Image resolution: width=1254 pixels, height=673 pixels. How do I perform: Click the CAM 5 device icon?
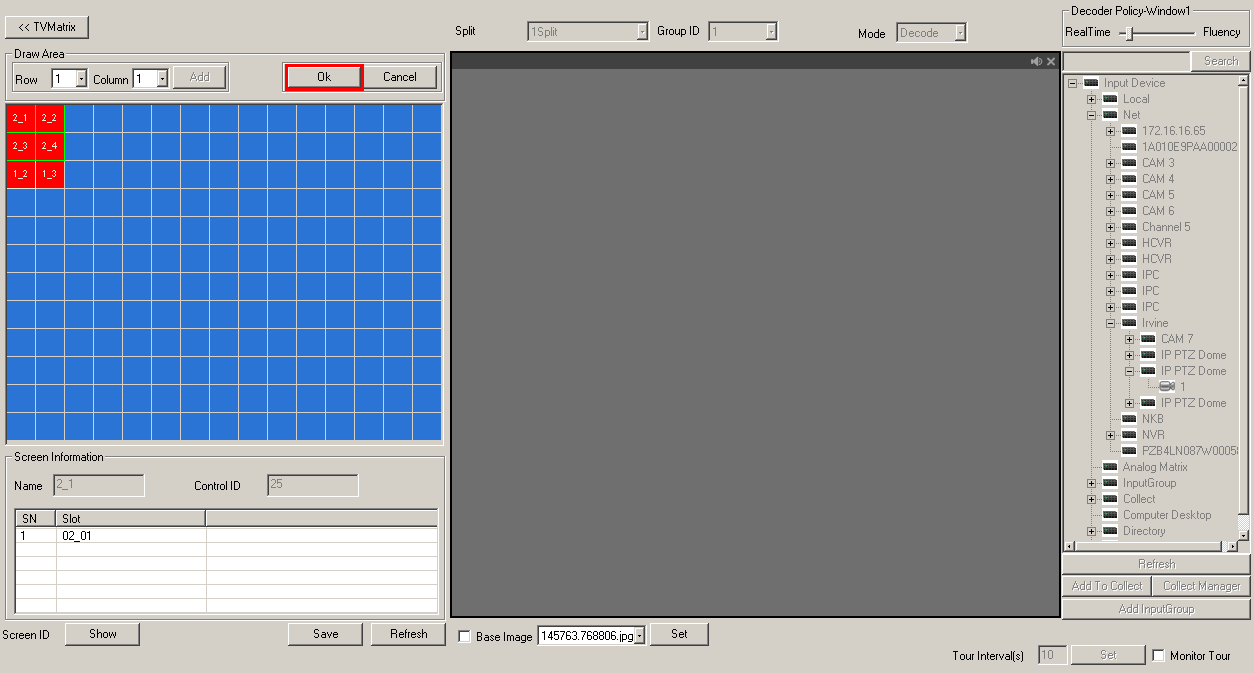tap(1129, 195)
